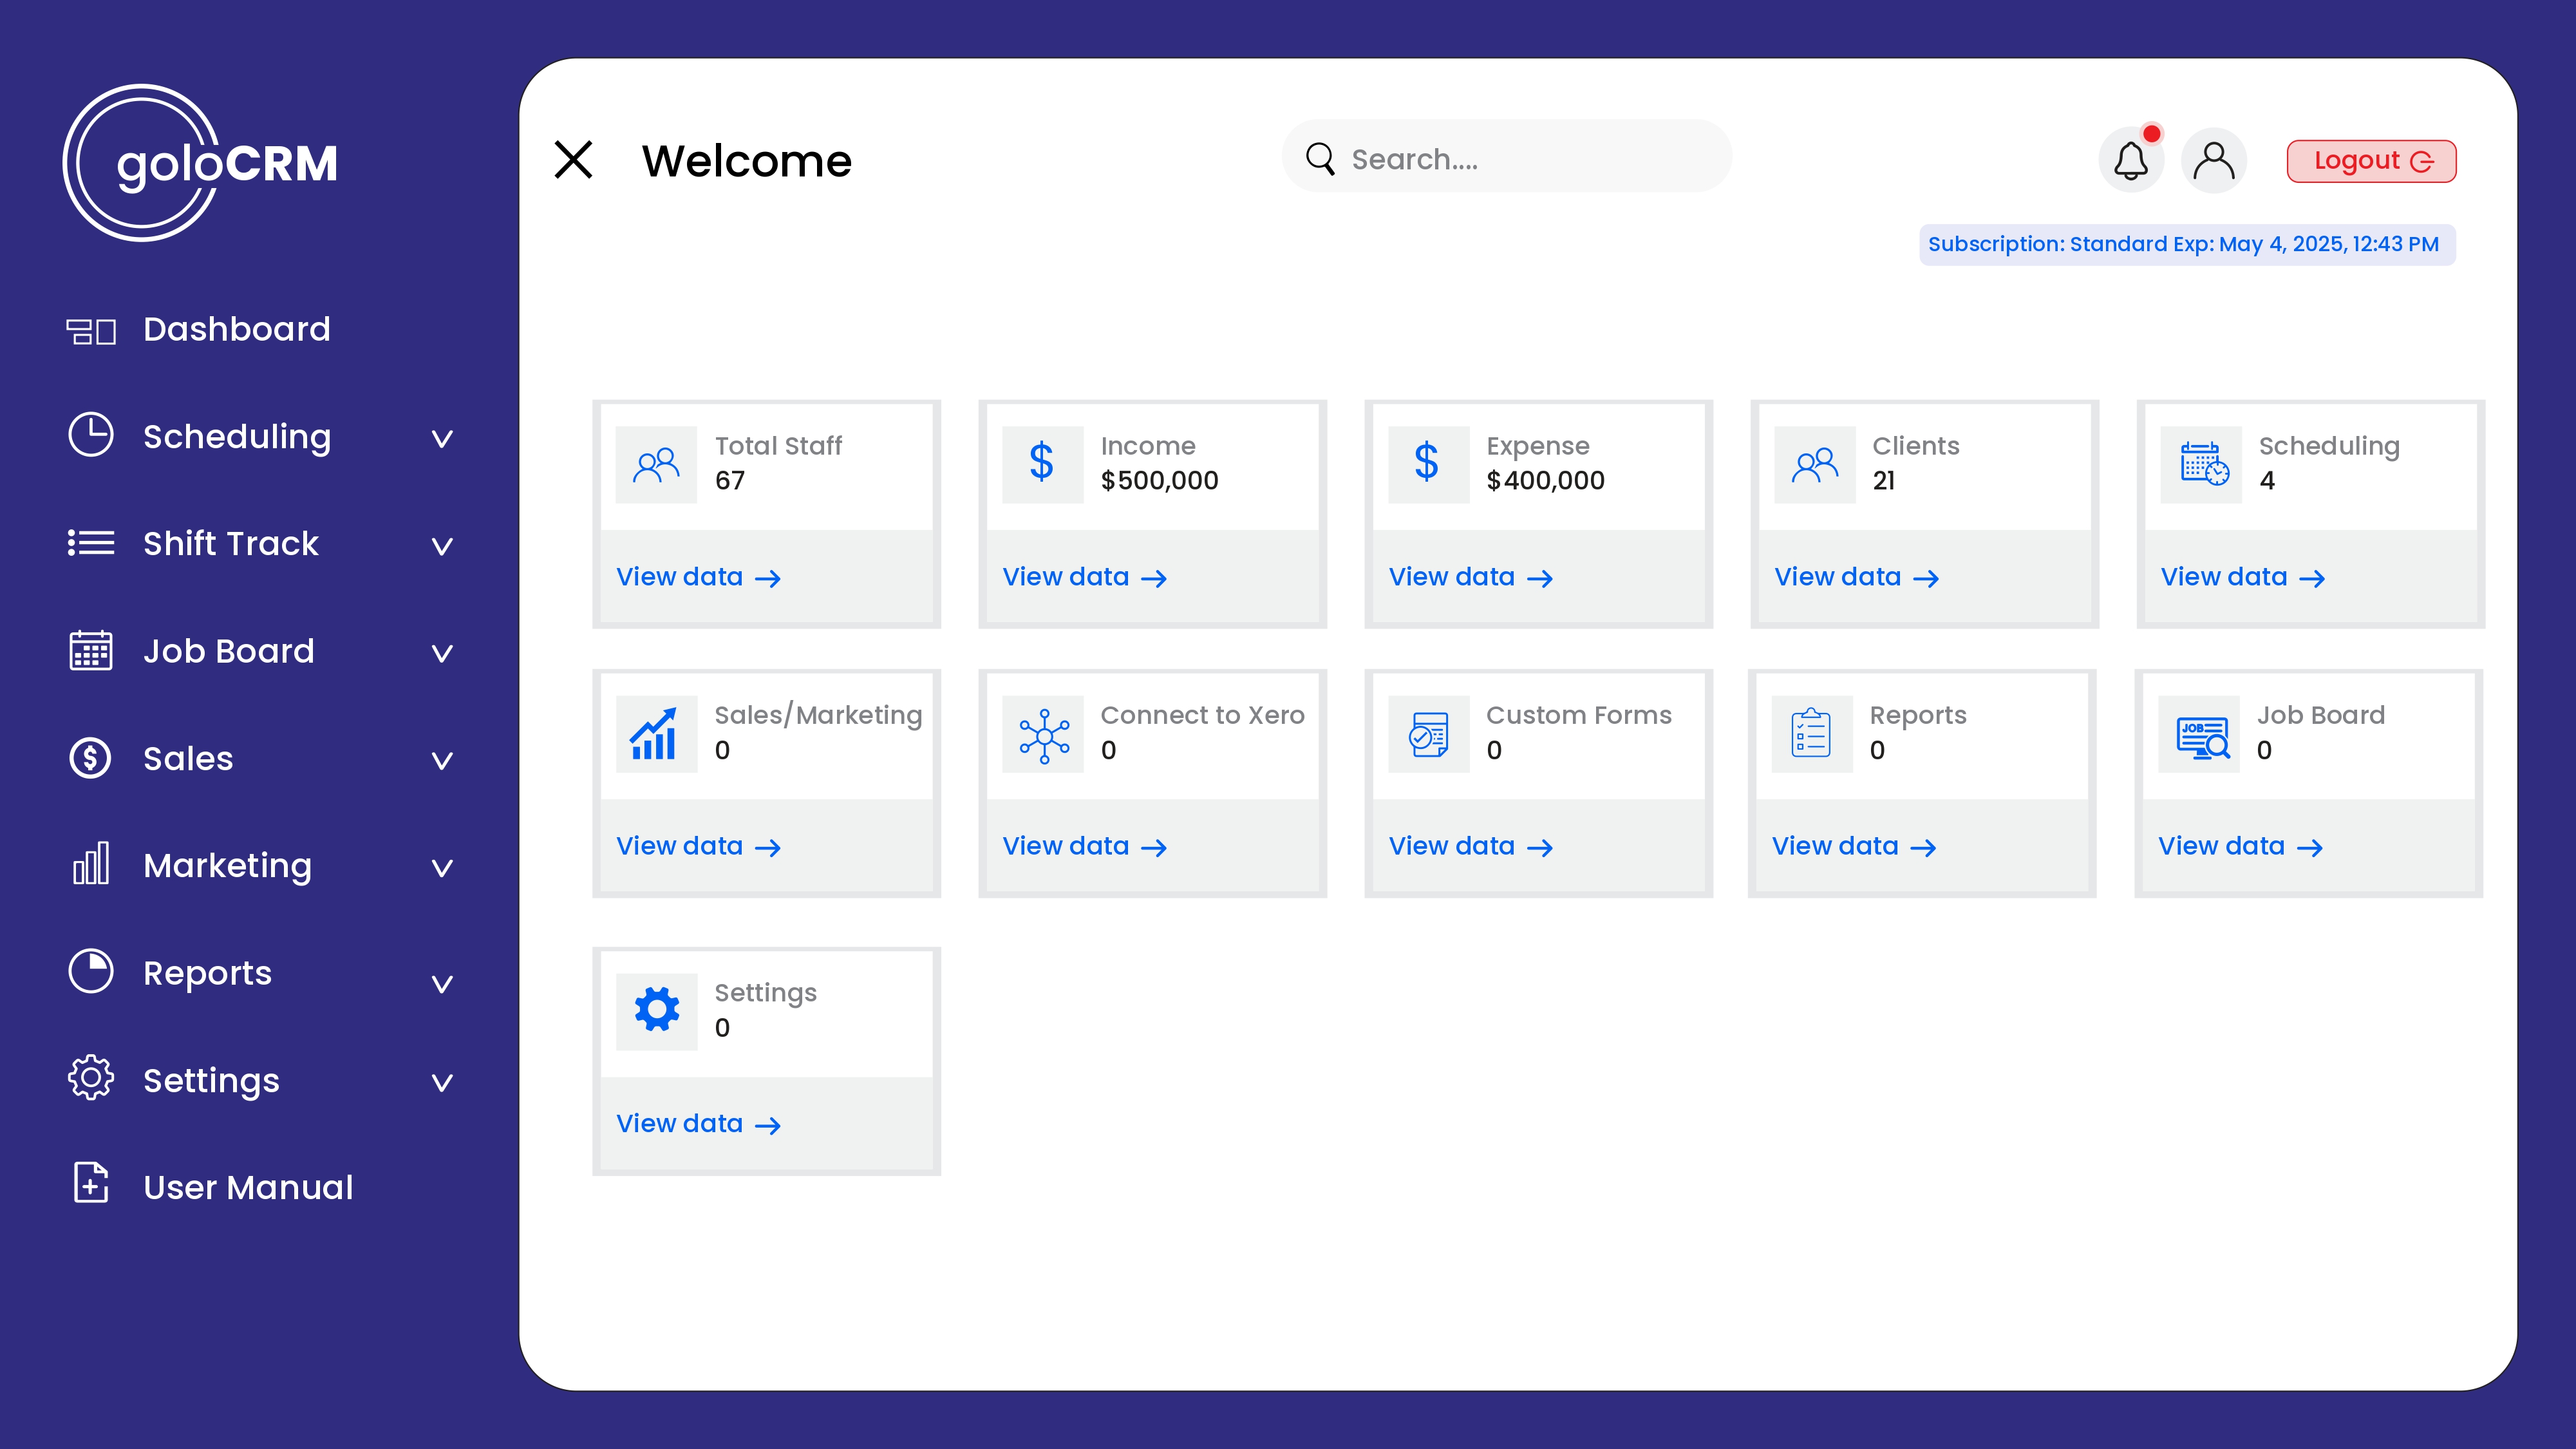Expand the sidebar Settings chevron
Image resolution: width=2576 pixels, height=1449 pixels.
click(442, 1082)
